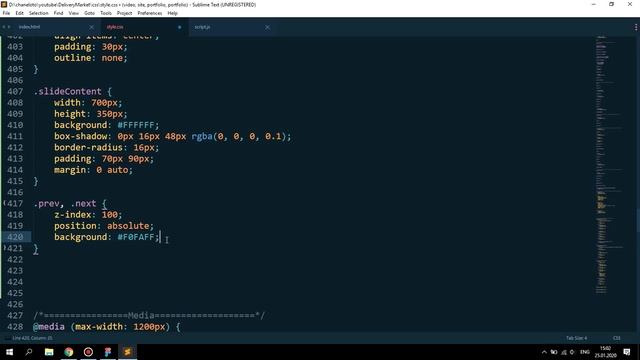This screenshot has width=640, height=360.
Task: Switch to the index.html tab
Action: 29,27
